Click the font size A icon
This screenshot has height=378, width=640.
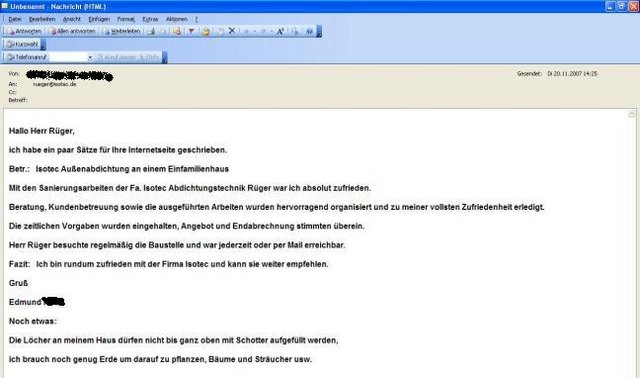(x=280, y=31)
